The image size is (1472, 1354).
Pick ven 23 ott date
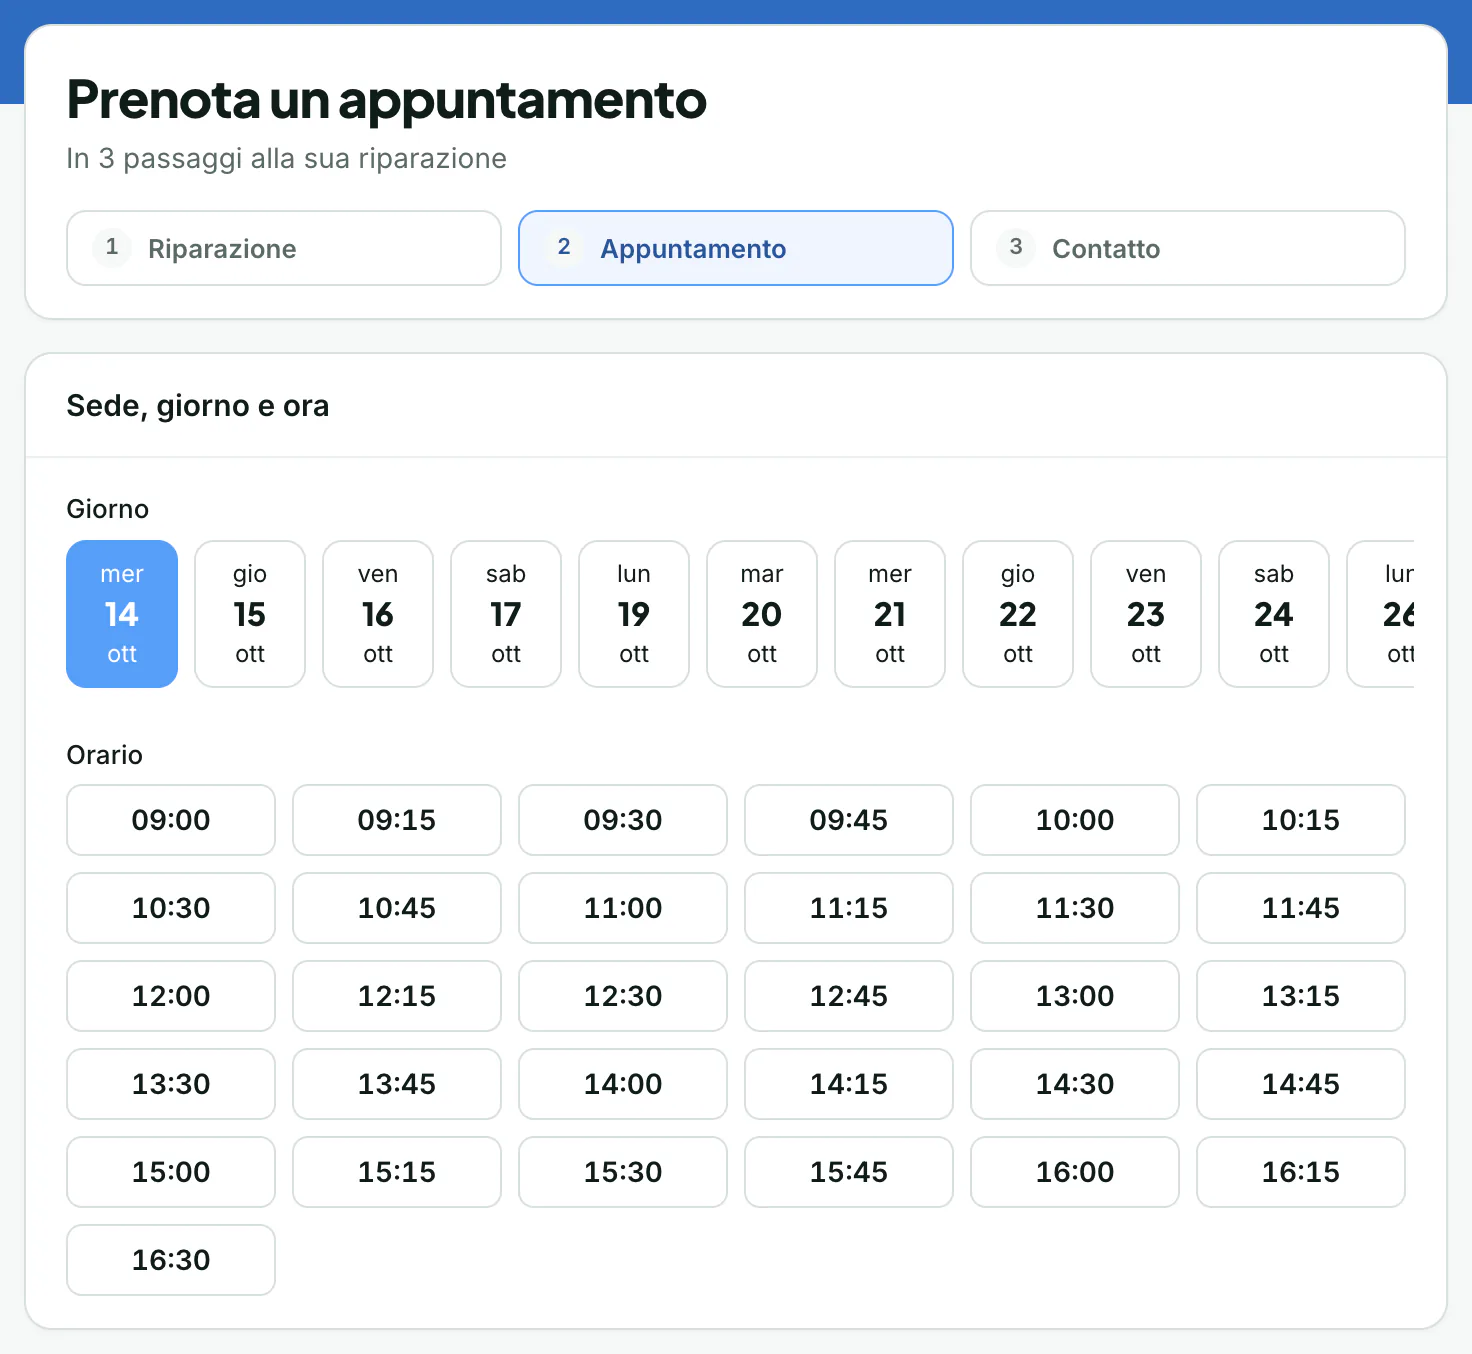[1146, 614]
